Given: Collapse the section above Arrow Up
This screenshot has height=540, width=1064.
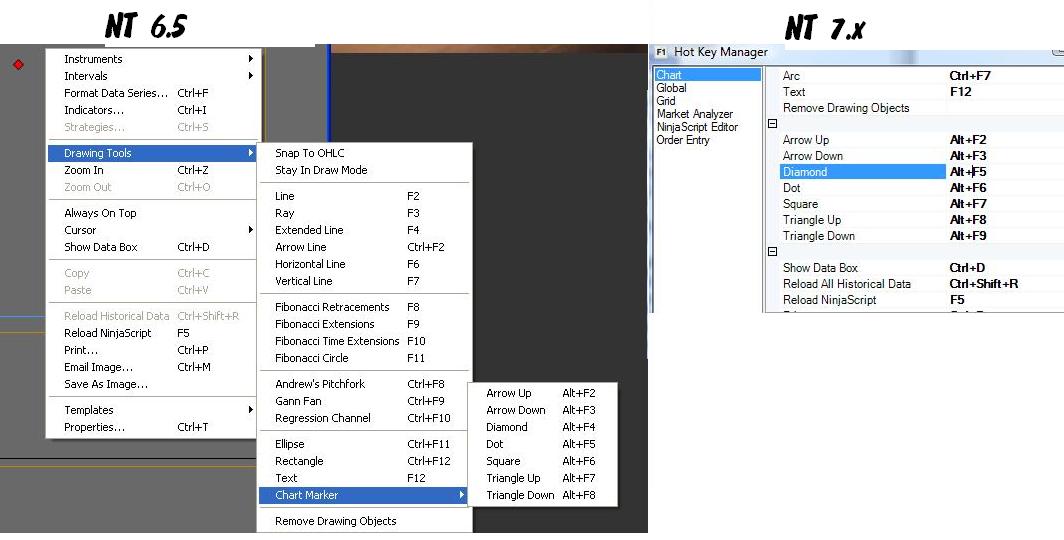Looking at the screenshot, I should click(x=772, y=123).
